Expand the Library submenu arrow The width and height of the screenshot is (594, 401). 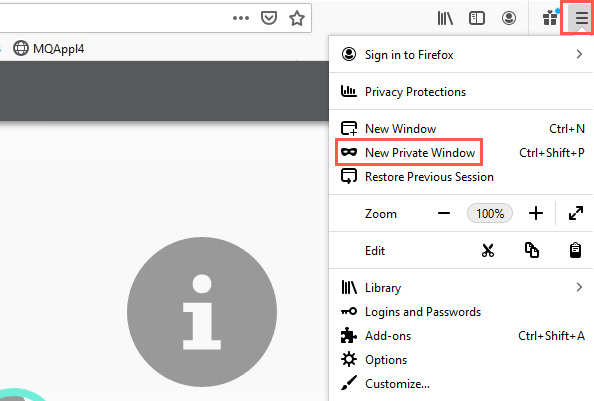click(x=579, y=287)
